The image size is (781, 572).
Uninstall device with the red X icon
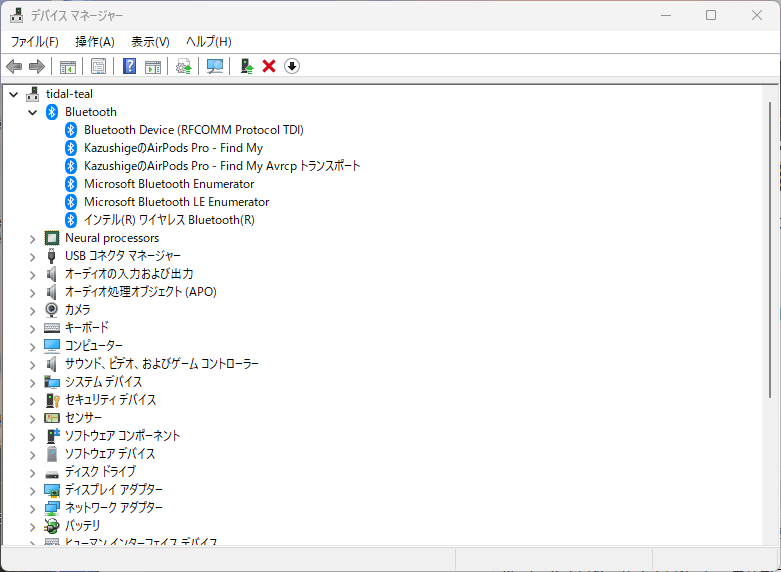point(269,66)
